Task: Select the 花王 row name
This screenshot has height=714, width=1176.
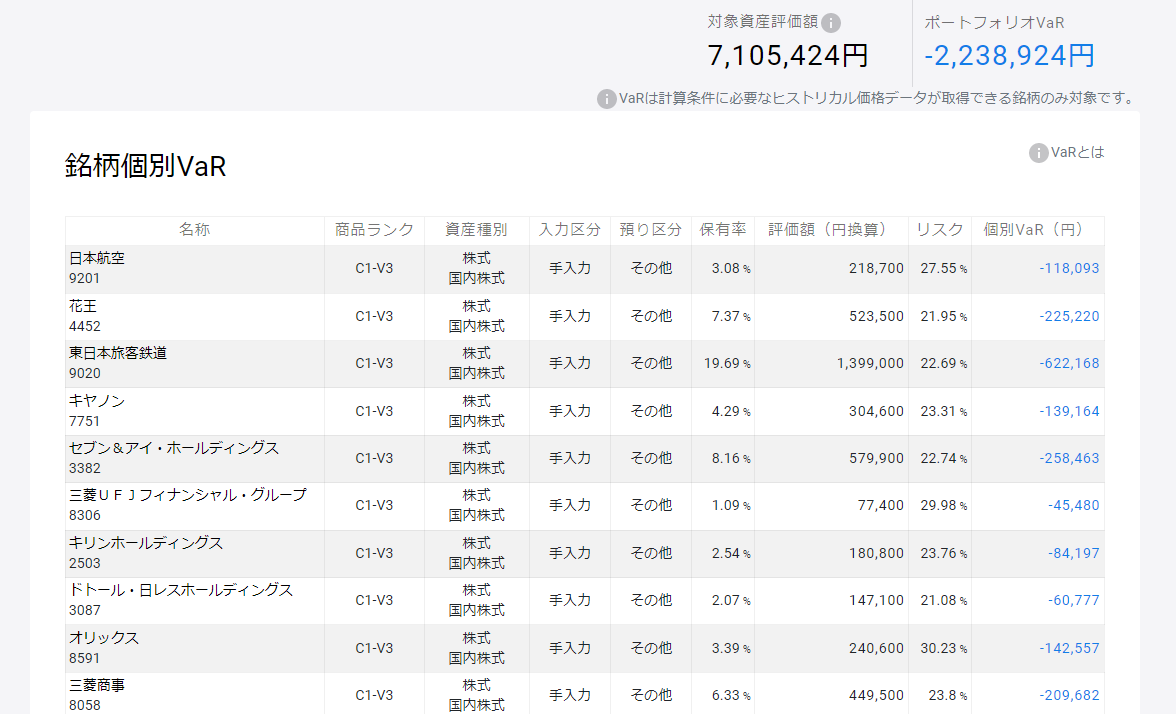Action: 82,306
